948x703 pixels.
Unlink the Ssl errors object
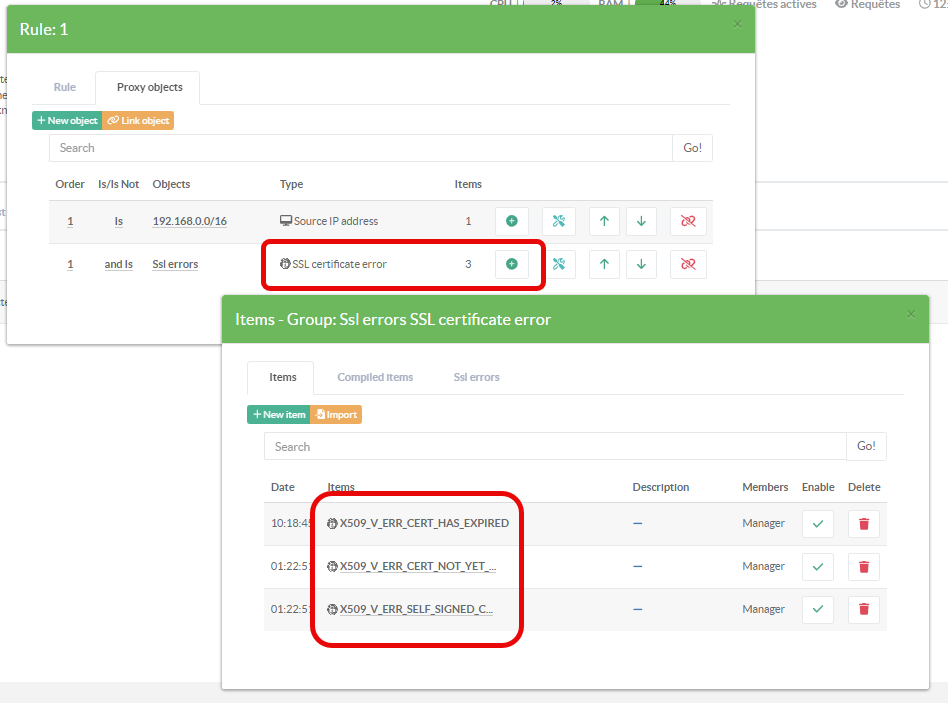(x=688, y=264)
